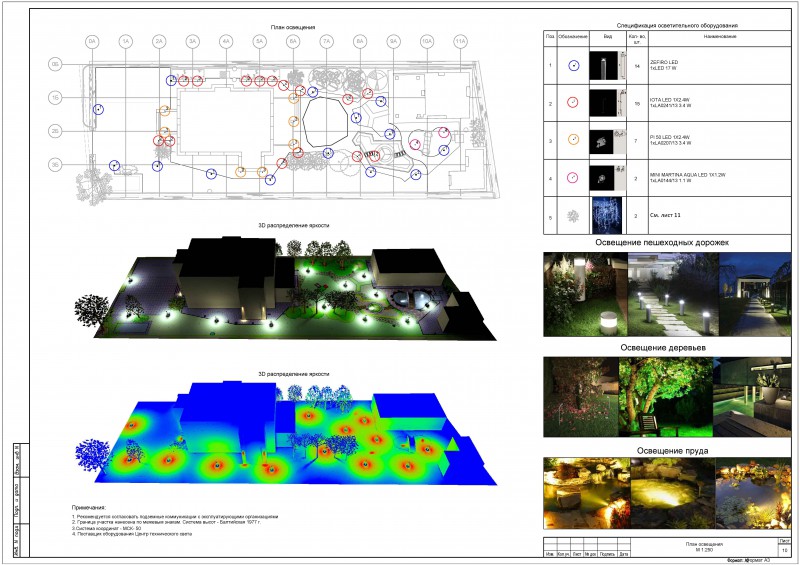Open photo of bollard light in grass
Viewport: 800px width, 565px height.
tap(585, 294)
